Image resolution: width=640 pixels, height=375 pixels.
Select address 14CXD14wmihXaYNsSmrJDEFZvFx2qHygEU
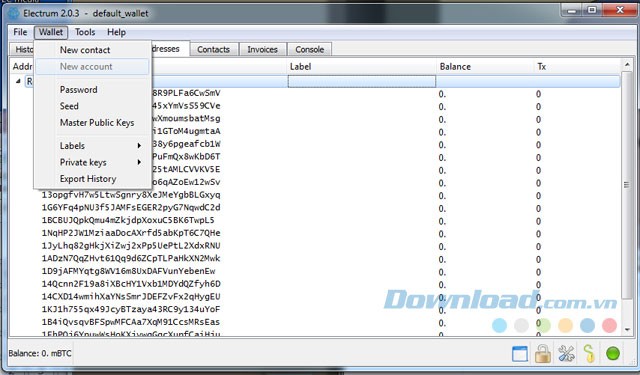tap(131, 296)
